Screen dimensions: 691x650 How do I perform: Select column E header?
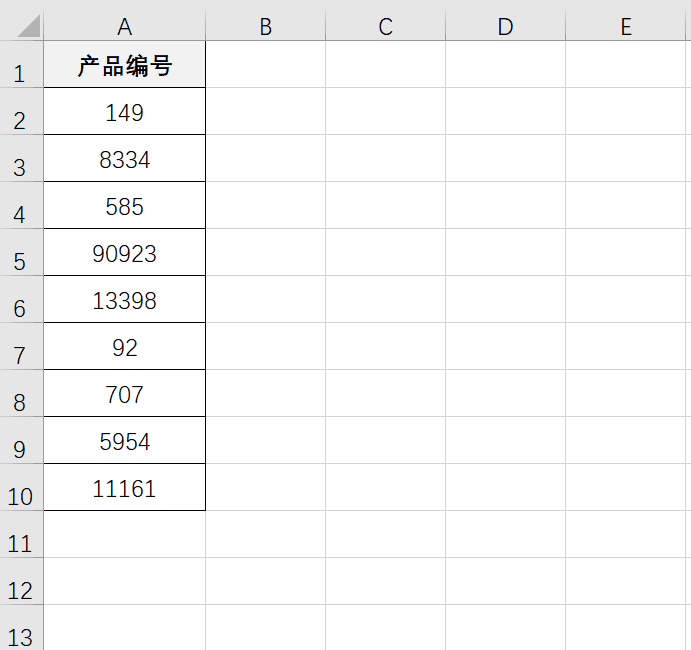pos(626,26)
